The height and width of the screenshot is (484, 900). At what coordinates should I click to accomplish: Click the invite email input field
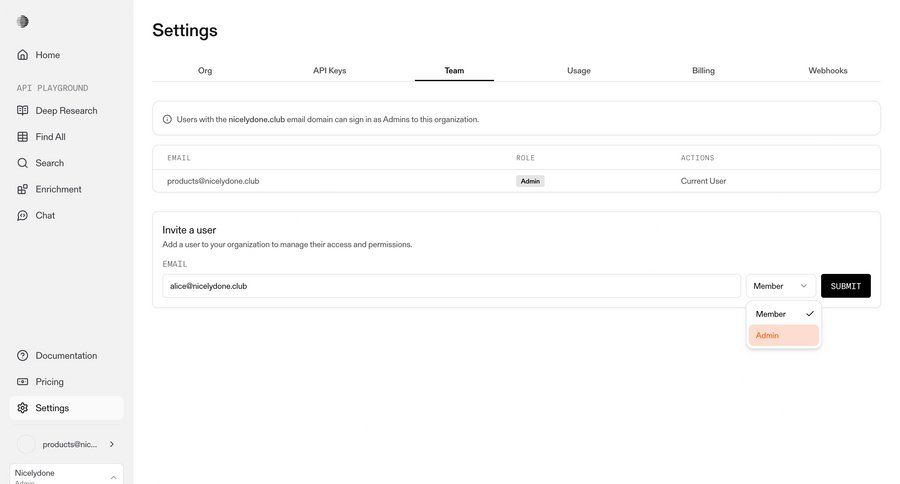451,286
